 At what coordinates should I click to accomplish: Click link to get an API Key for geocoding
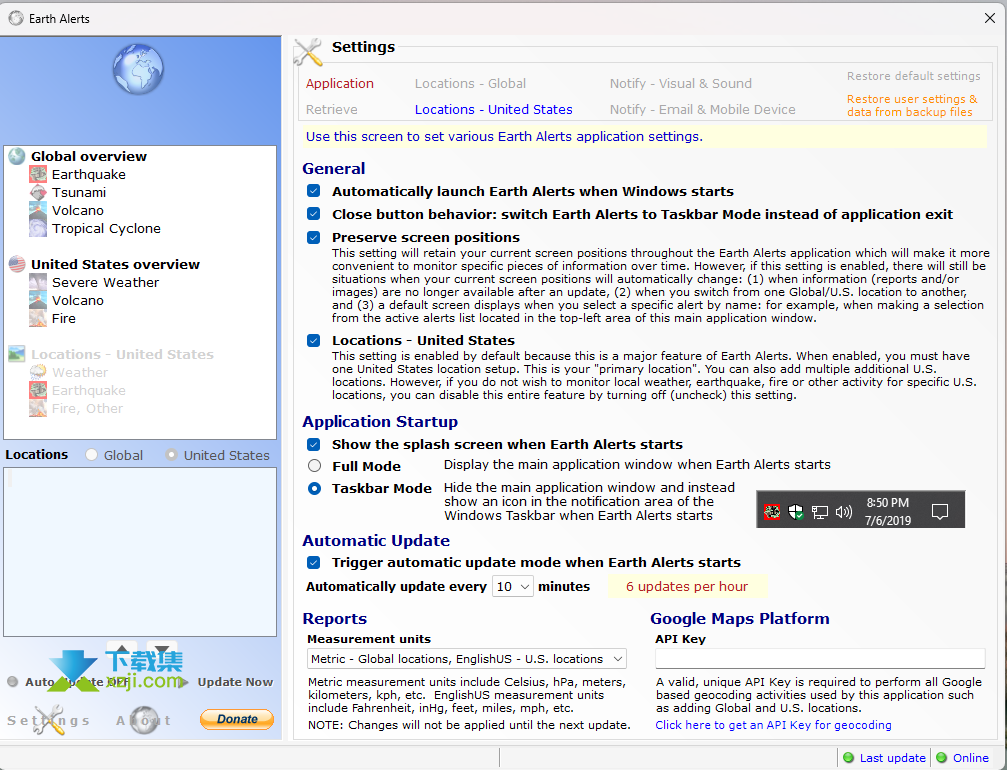[x=773, y=725]
